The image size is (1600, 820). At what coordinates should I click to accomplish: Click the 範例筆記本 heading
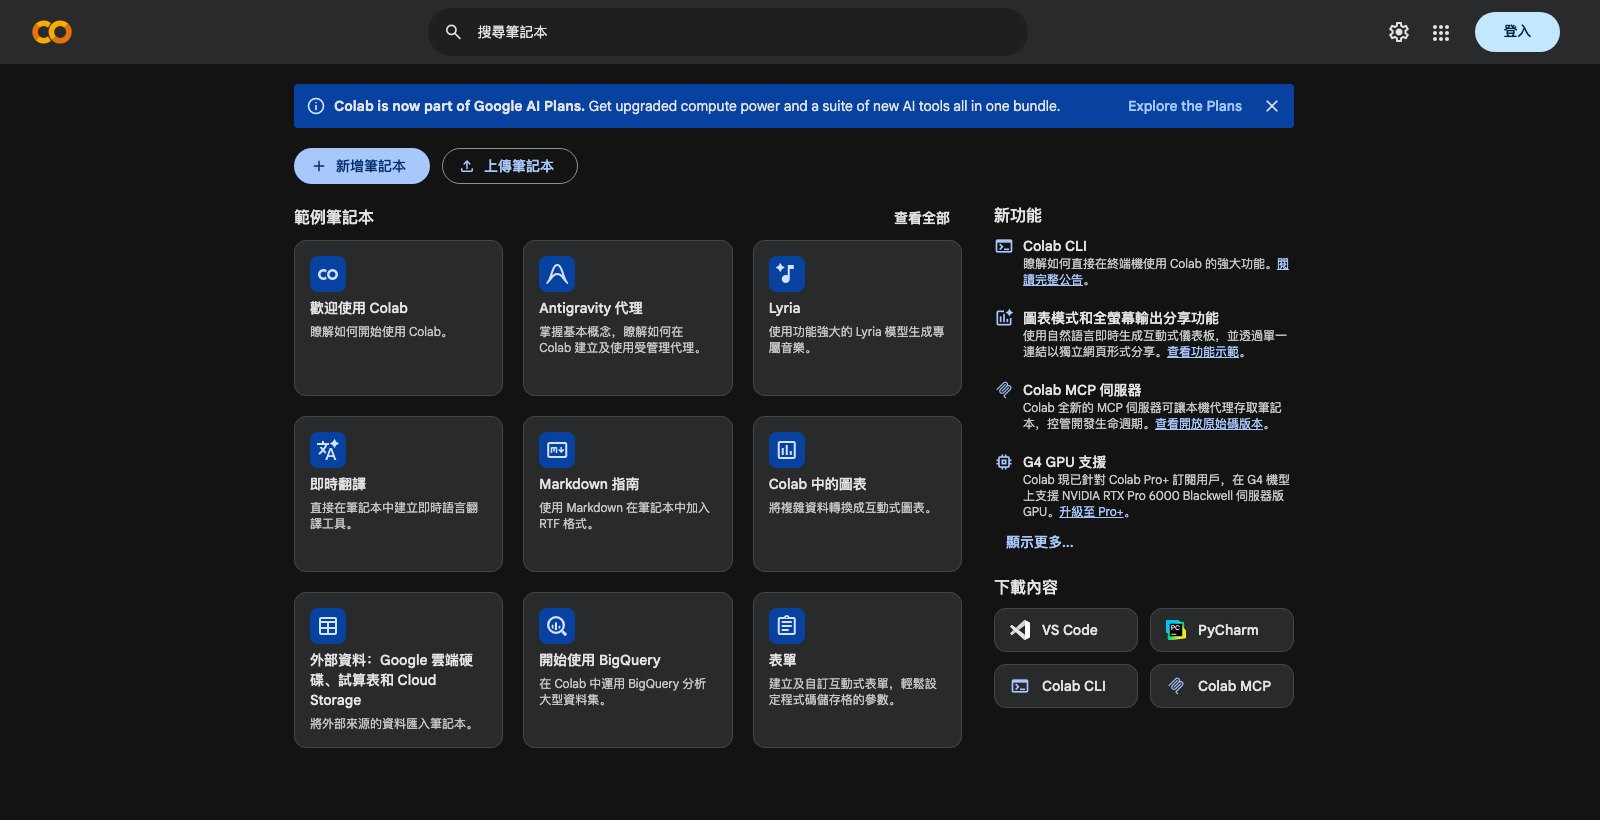pos(334,217)
